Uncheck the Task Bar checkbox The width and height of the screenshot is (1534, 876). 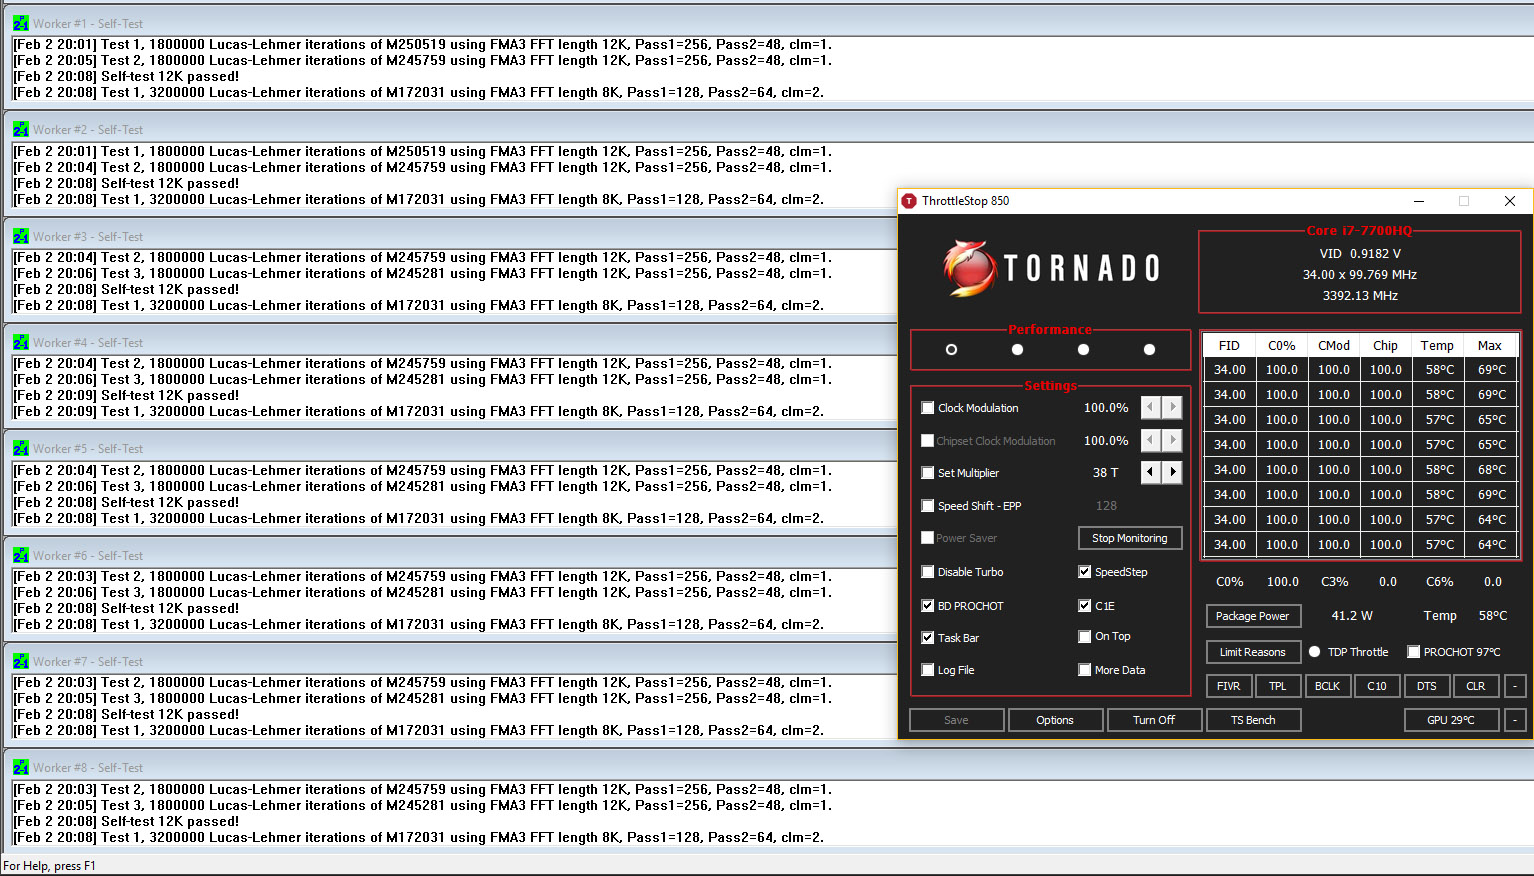tap(928, 638)
